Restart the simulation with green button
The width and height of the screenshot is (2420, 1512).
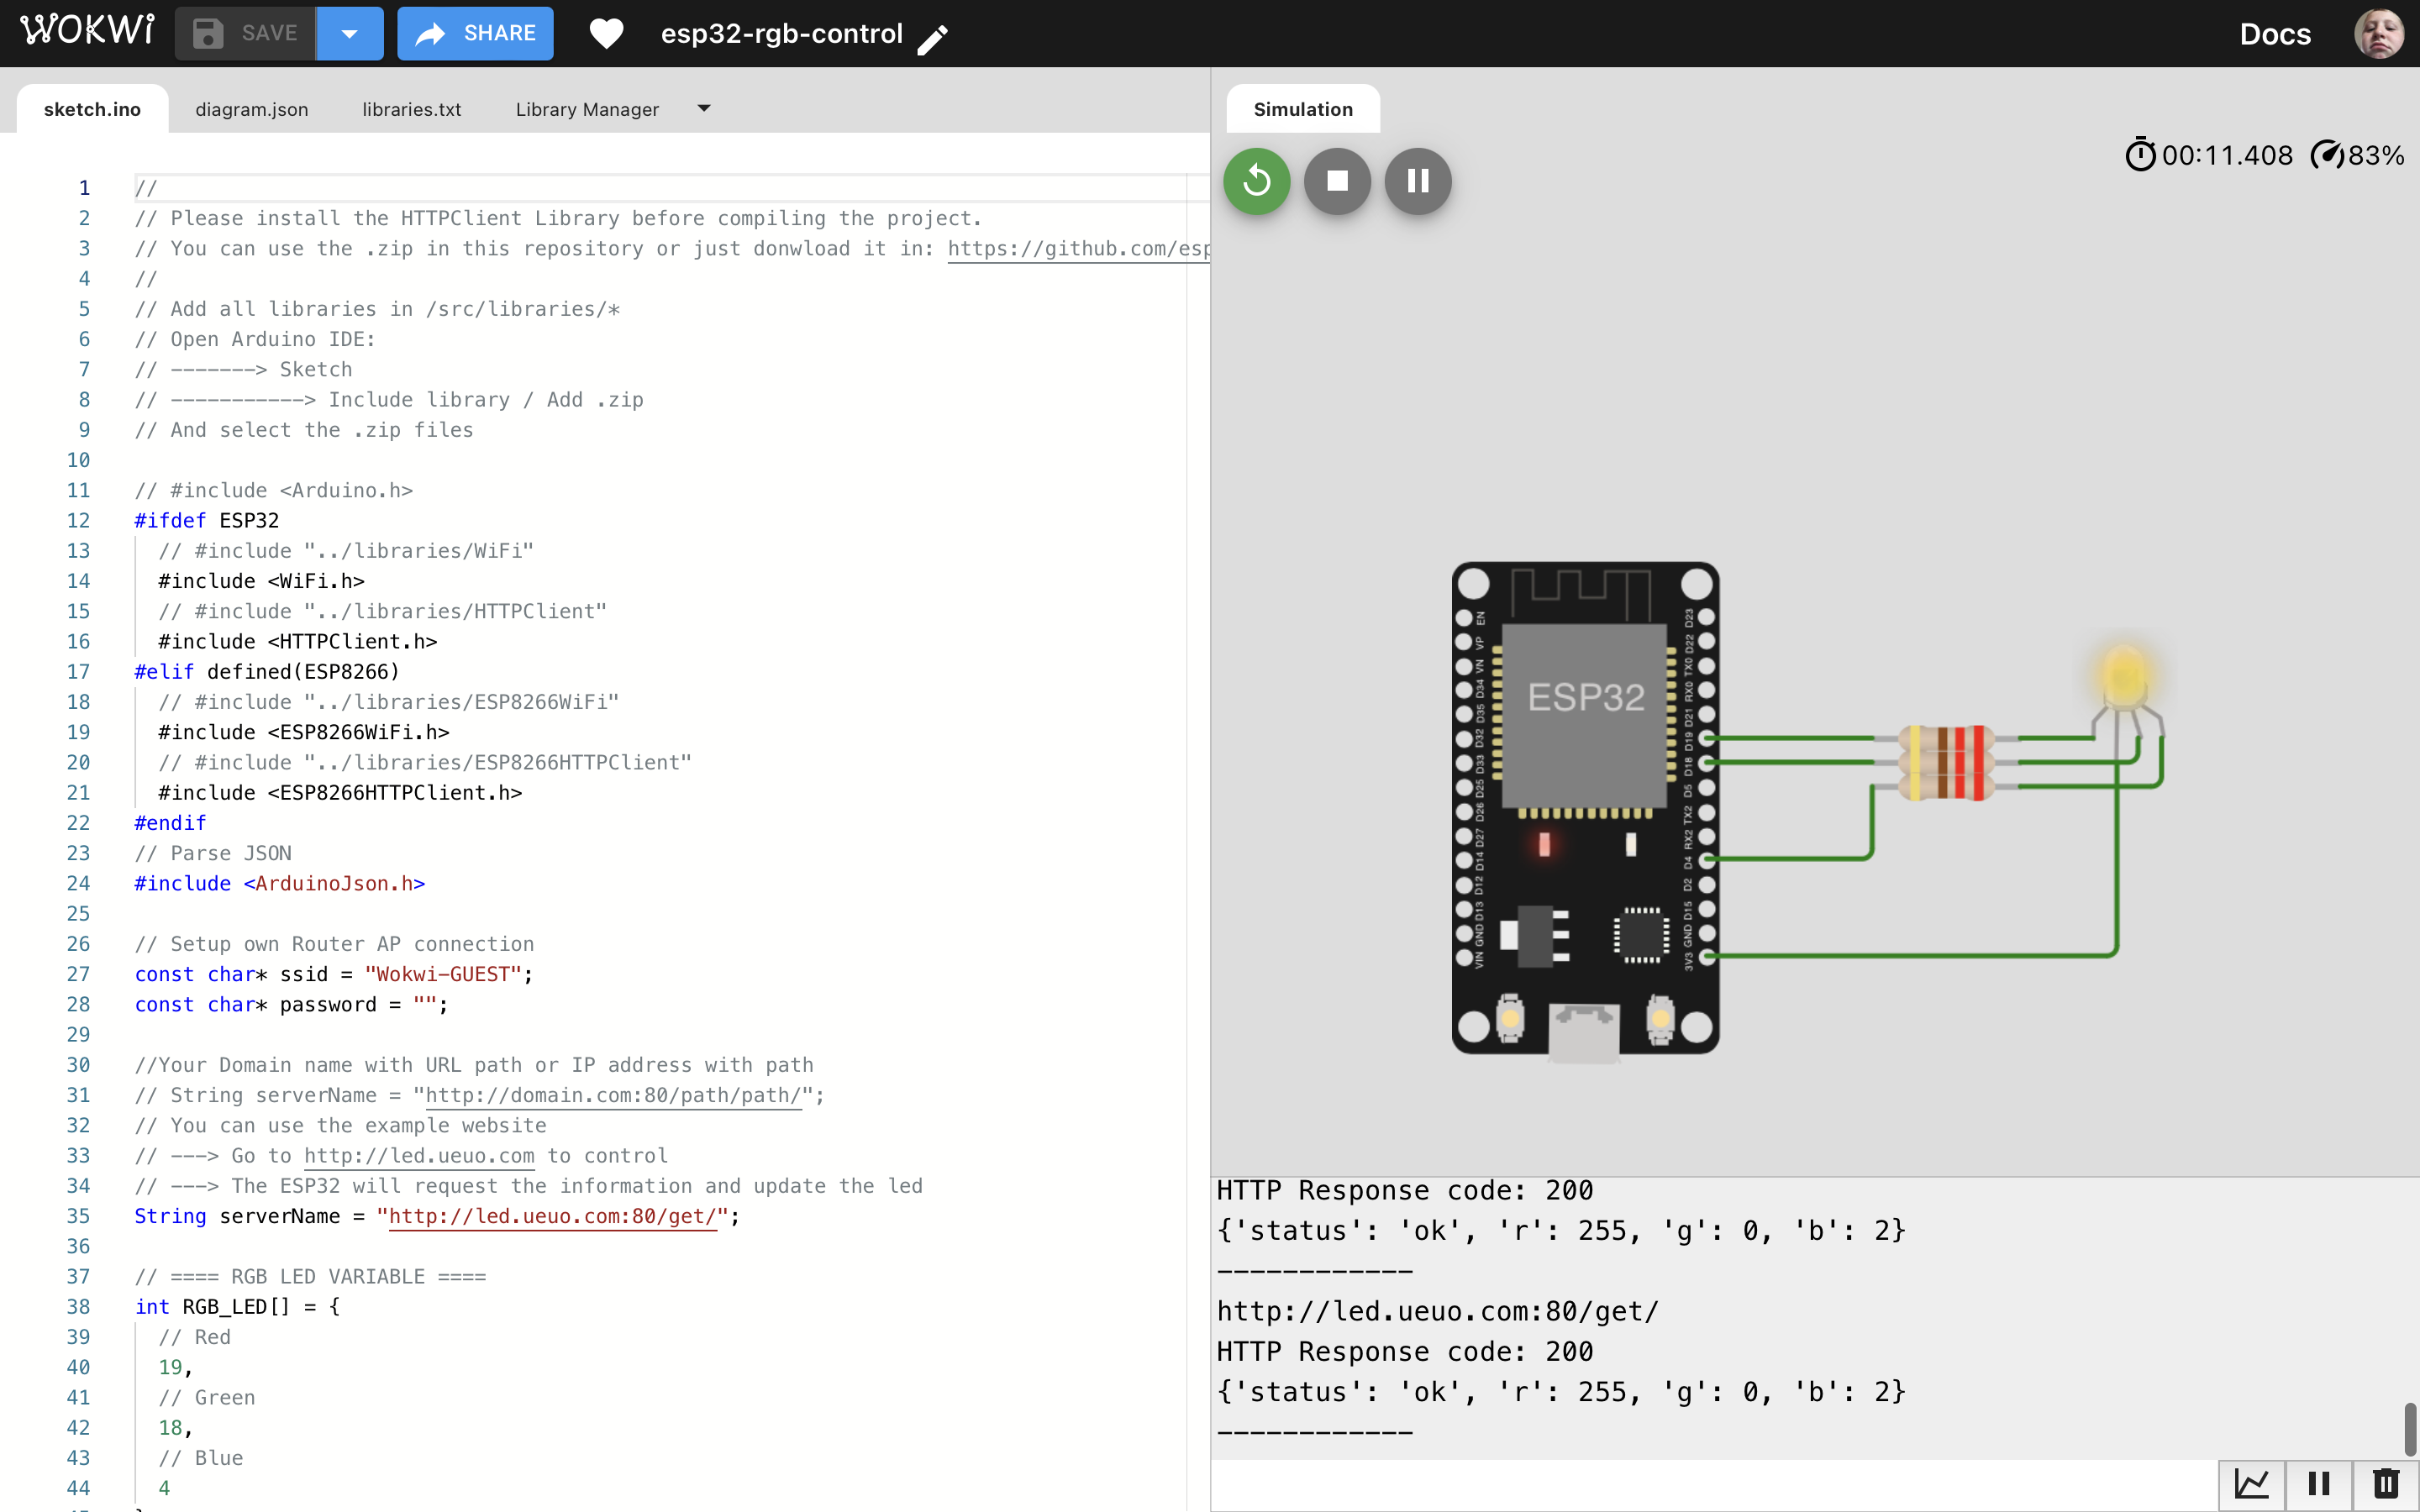pos(1256,181)
